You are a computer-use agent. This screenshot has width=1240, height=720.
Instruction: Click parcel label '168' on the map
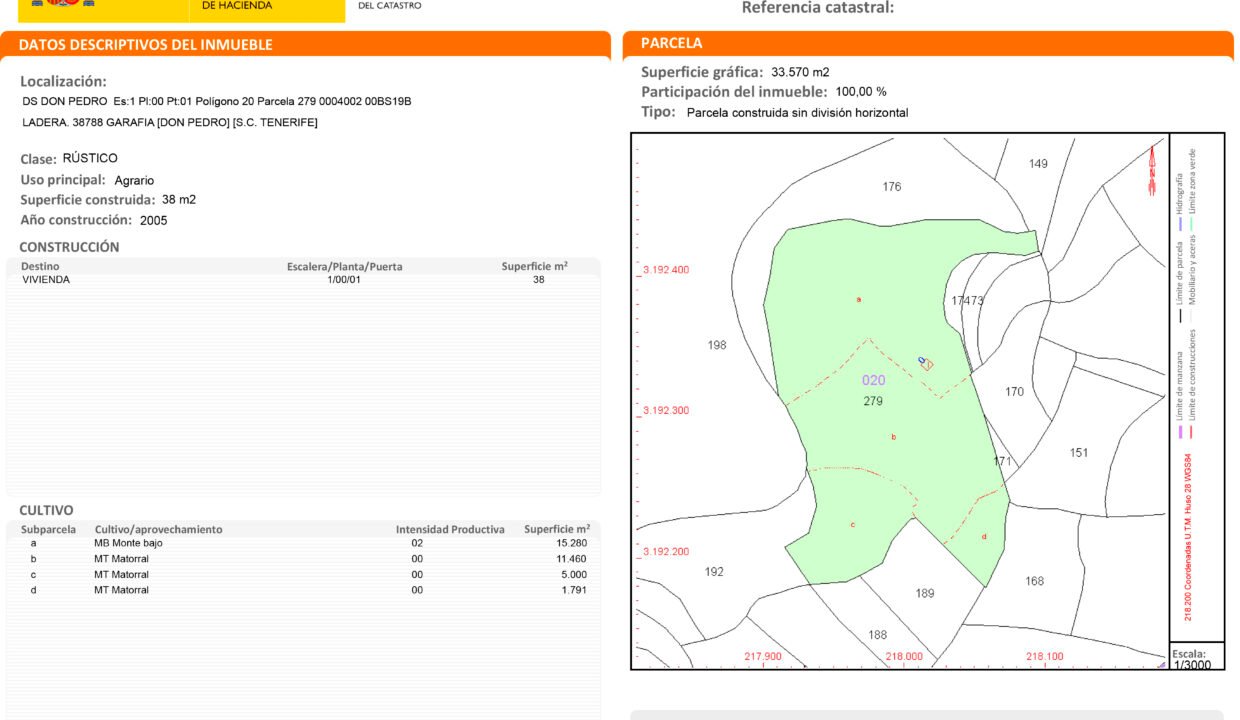point(1034,581)
